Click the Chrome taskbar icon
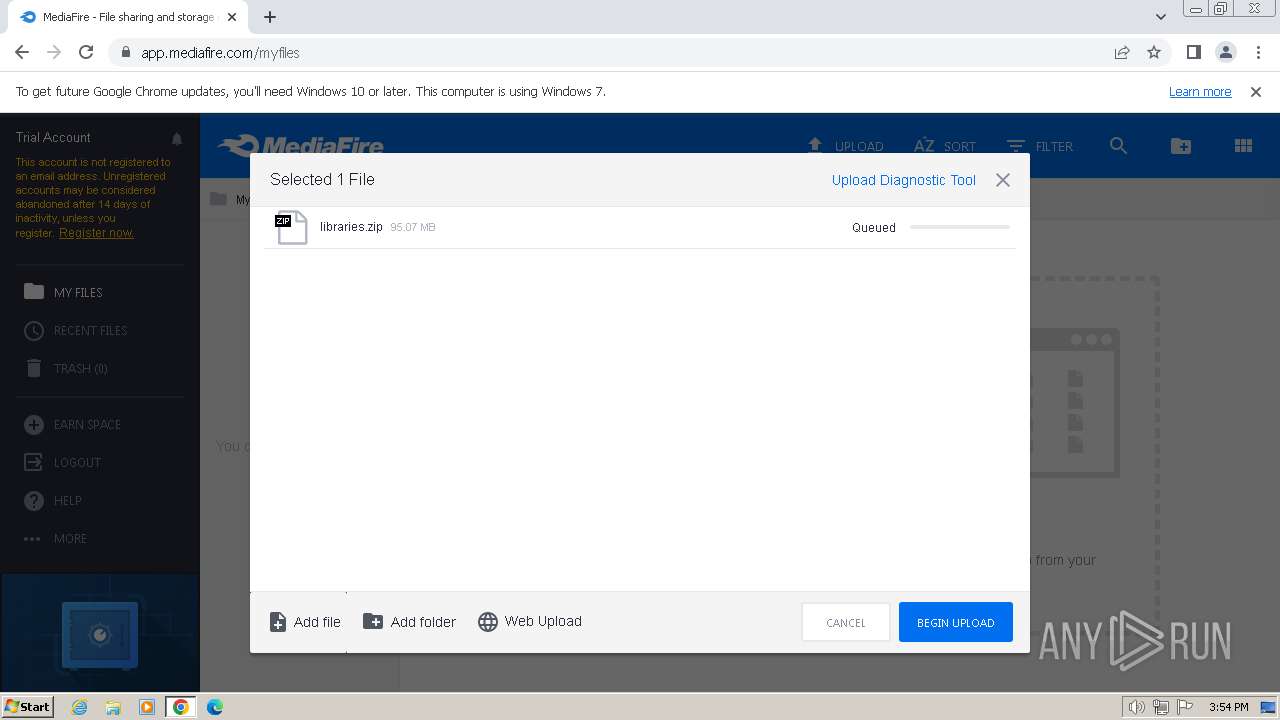 coord(181,707)
